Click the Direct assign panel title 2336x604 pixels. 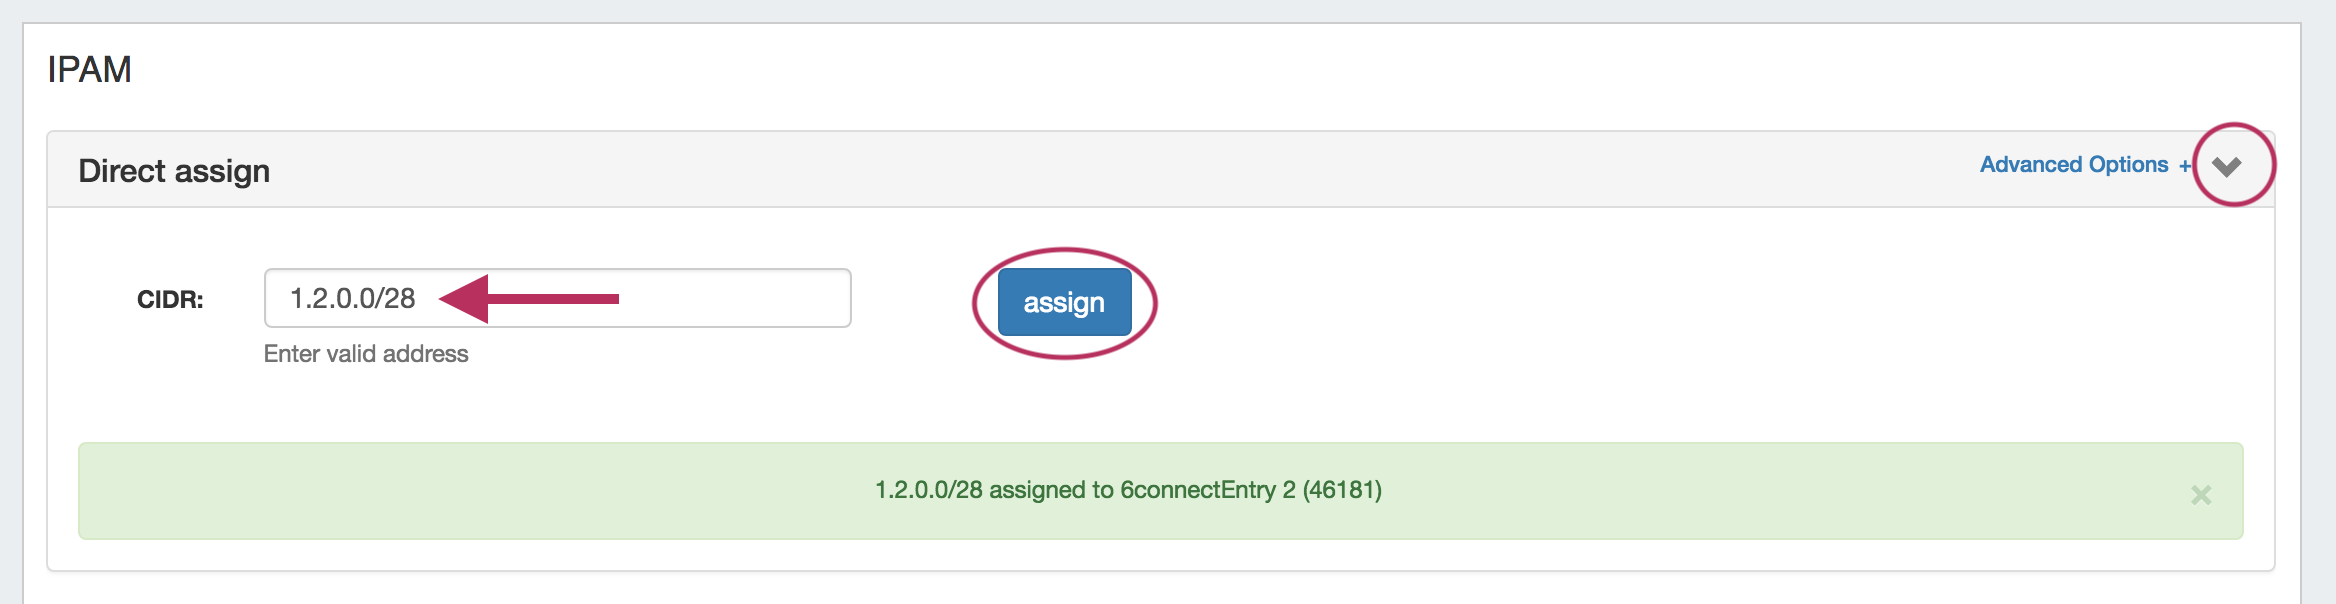(x=174, y=171)
